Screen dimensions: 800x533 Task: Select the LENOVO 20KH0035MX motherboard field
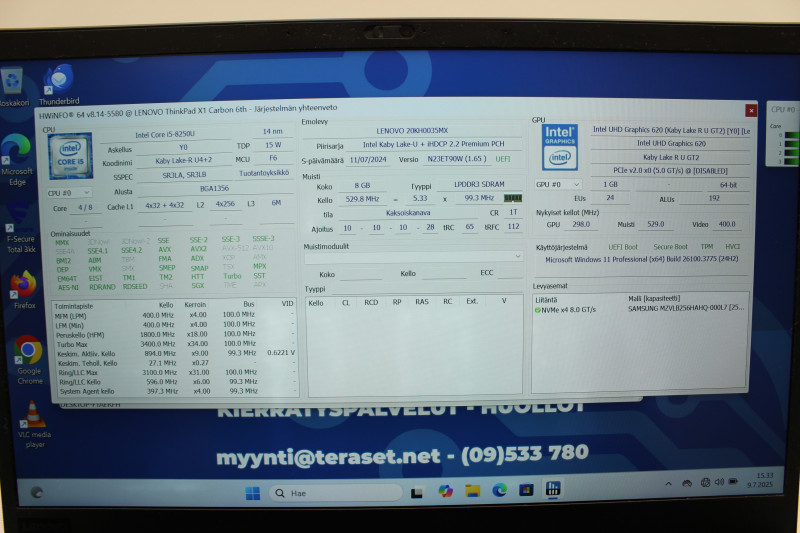(412, 131)
